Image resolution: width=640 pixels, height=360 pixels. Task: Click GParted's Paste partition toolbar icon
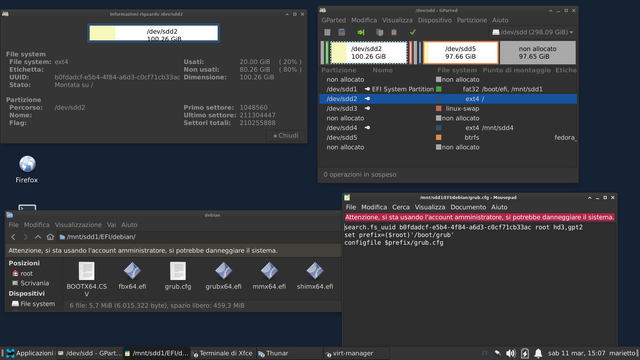(394, 32)
